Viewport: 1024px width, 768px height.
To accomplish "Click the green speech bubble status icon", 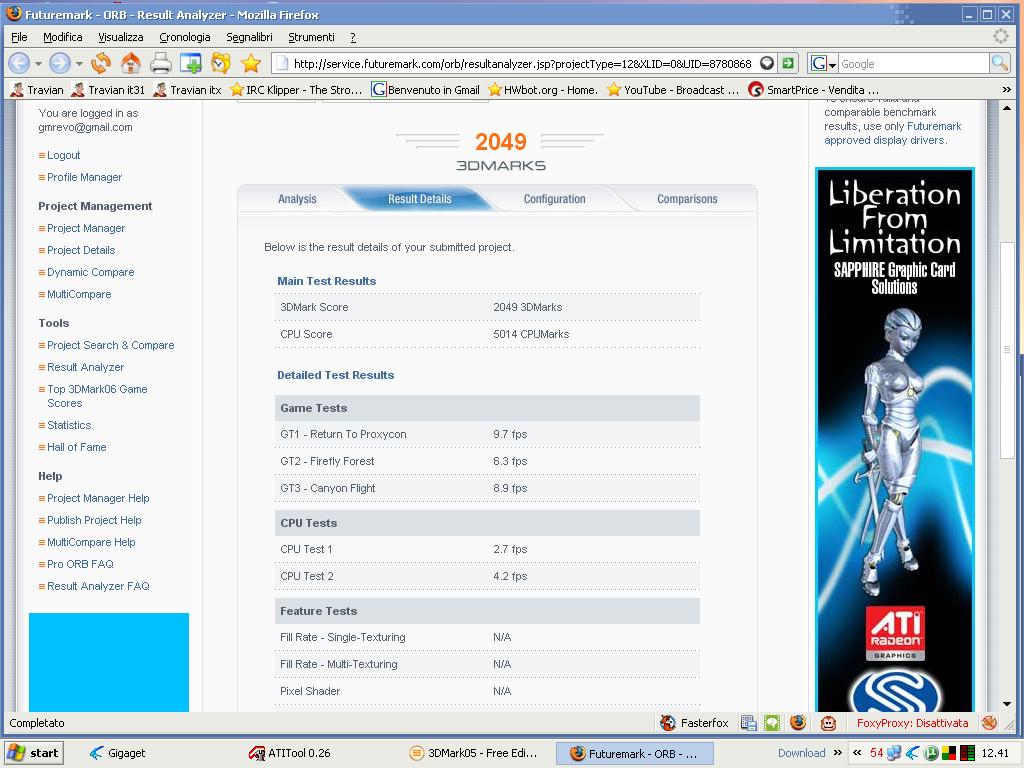I will pos(773,722).
